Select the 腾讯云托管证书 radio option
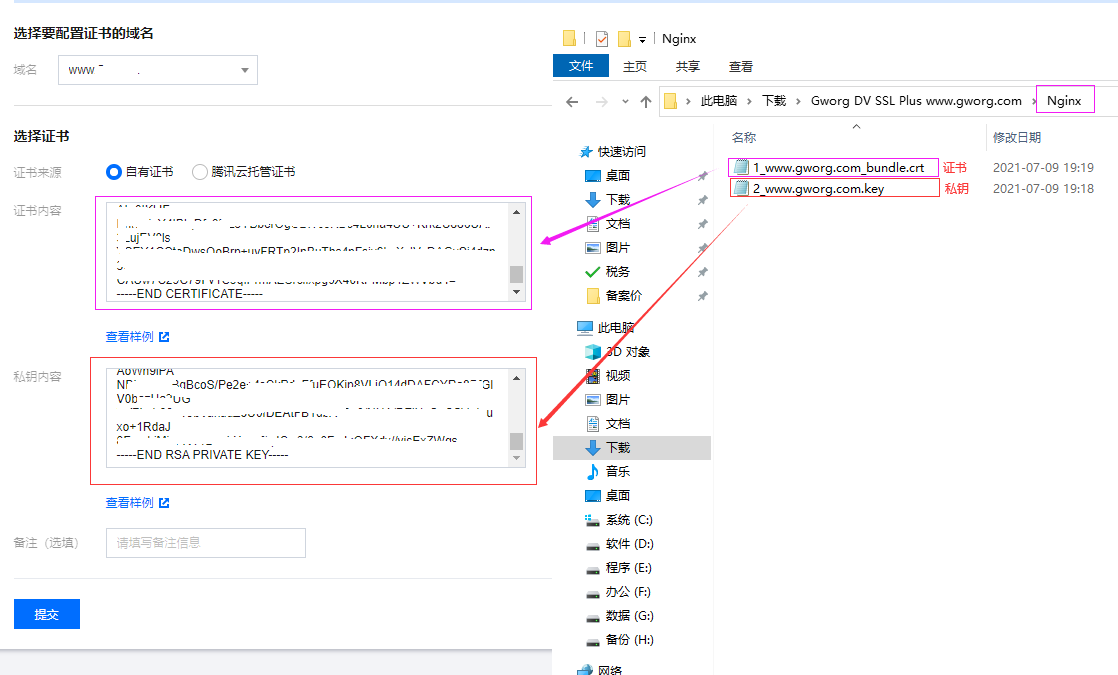Viewport: 1118px width, 675px height. pos(200,172)
